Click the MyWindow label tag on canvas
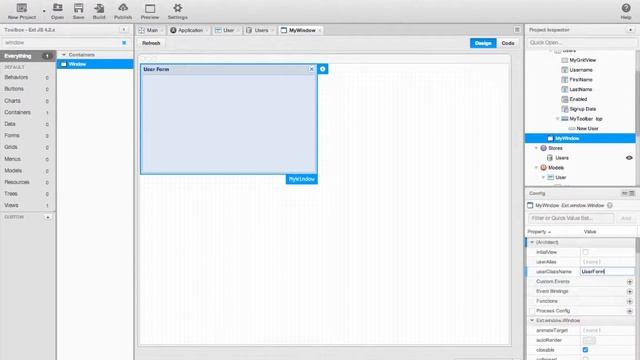Viewport: 640px width, 360px height. point(302,179)
